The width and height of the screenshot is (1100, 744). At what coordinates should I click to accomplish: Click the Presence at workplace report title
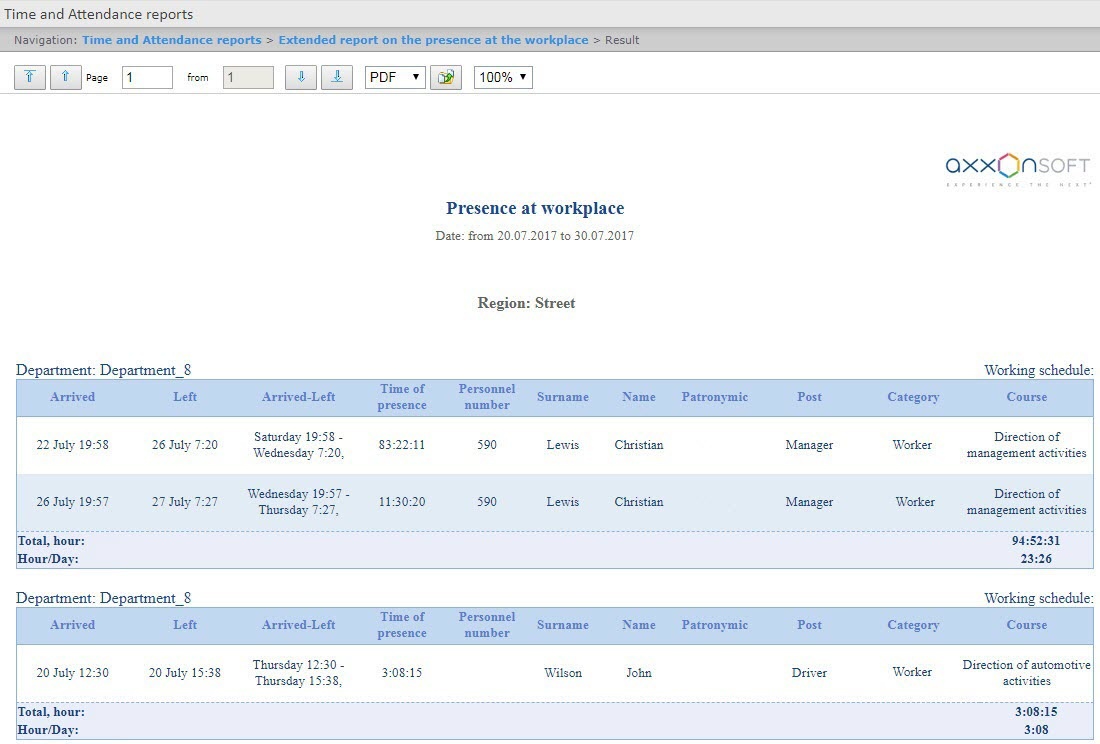[x=535, y=209]
